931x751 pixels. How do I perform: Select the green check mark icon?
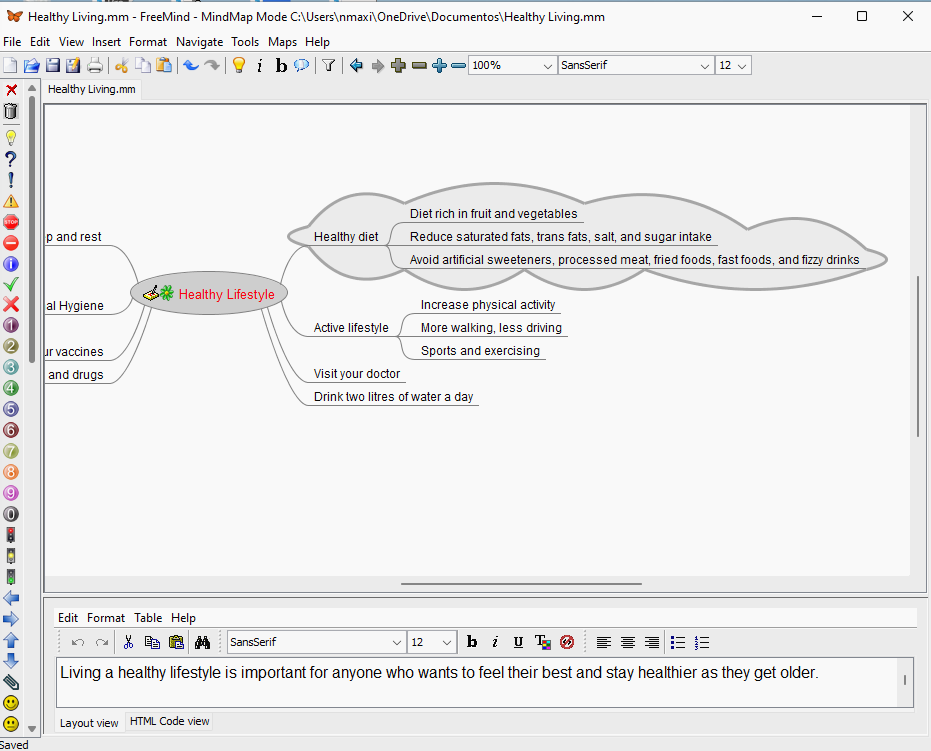point(11,284)
